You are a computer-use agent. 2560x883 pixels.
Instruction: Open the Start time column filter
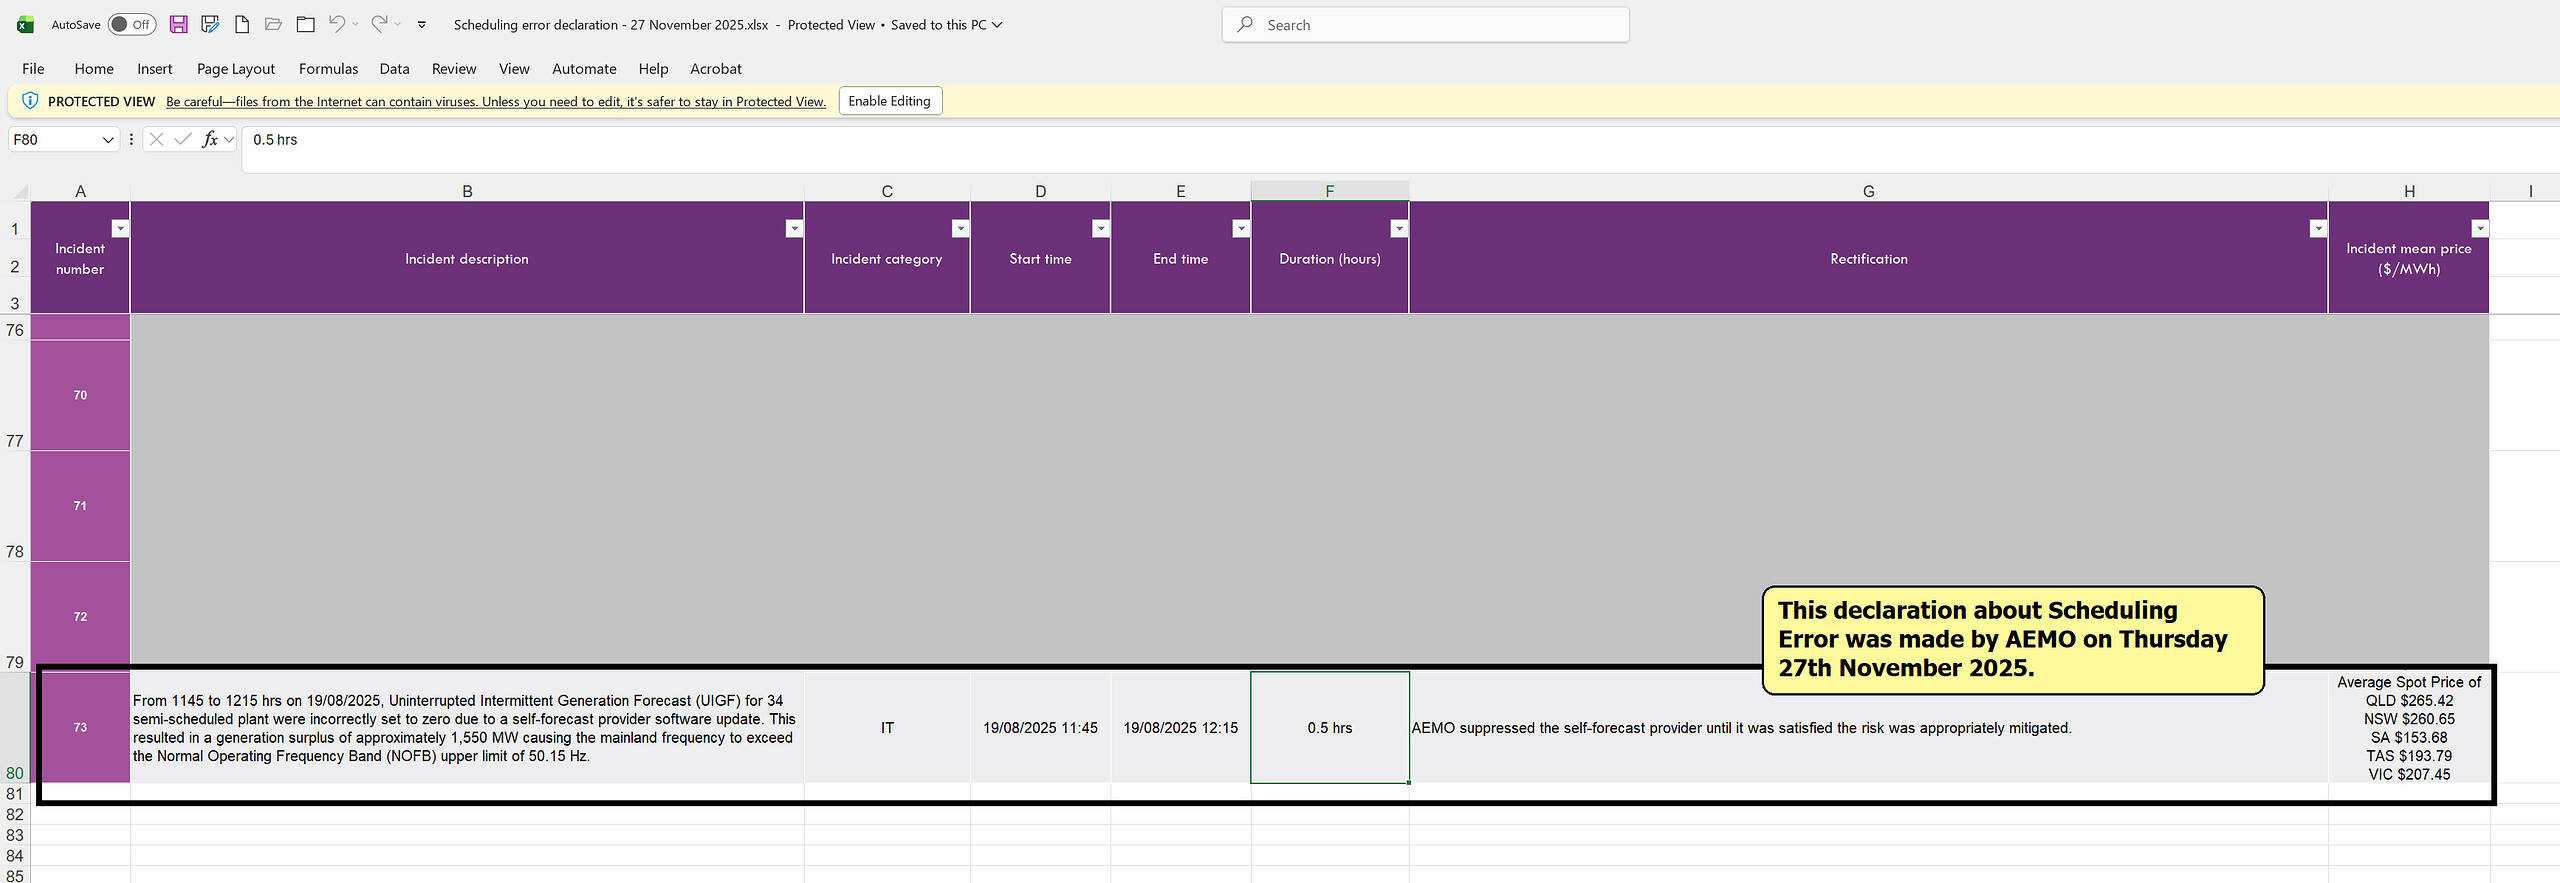pyautogui.click(x=1100, y=229)
